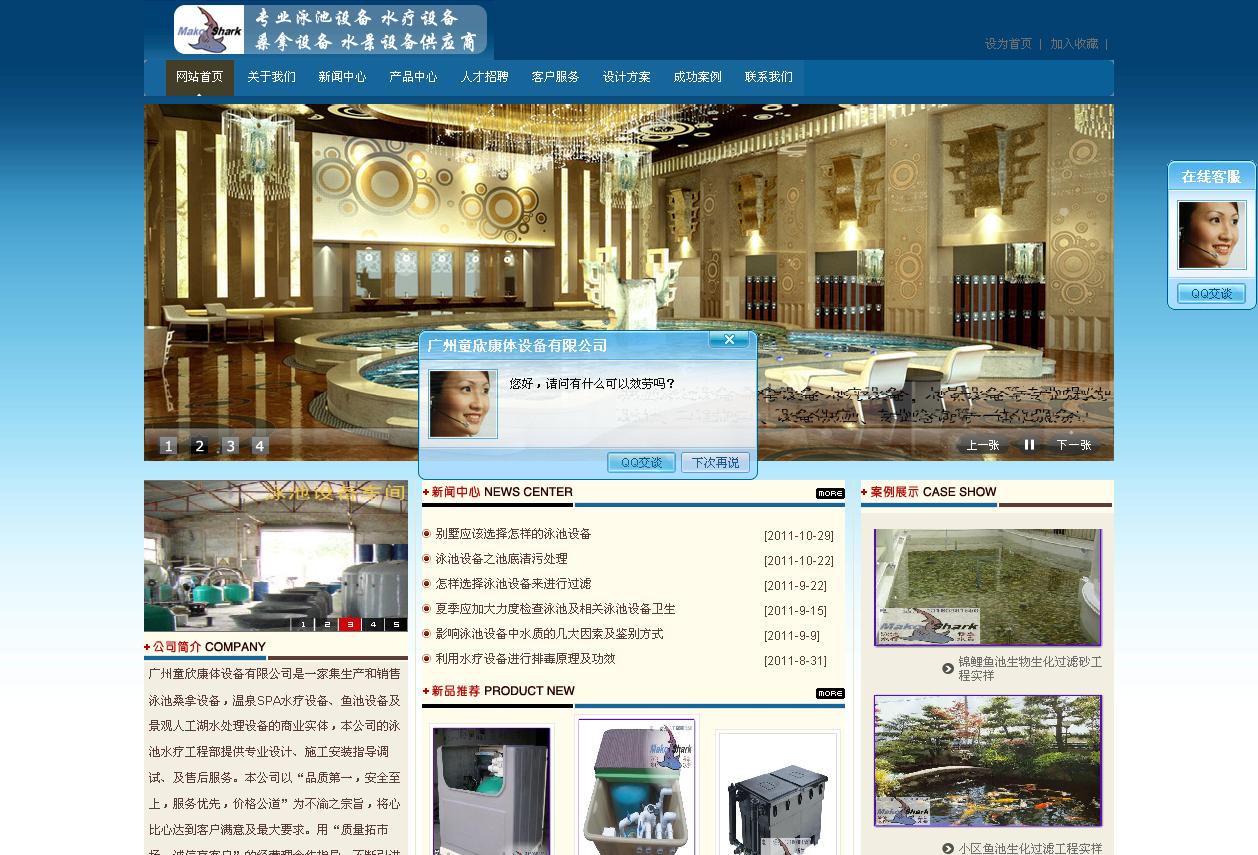Click the red plus icon before 公司简介 COMPANY
Image resolution: width=1258 pixels, height=855 pixels.
[x=145, y=646]
